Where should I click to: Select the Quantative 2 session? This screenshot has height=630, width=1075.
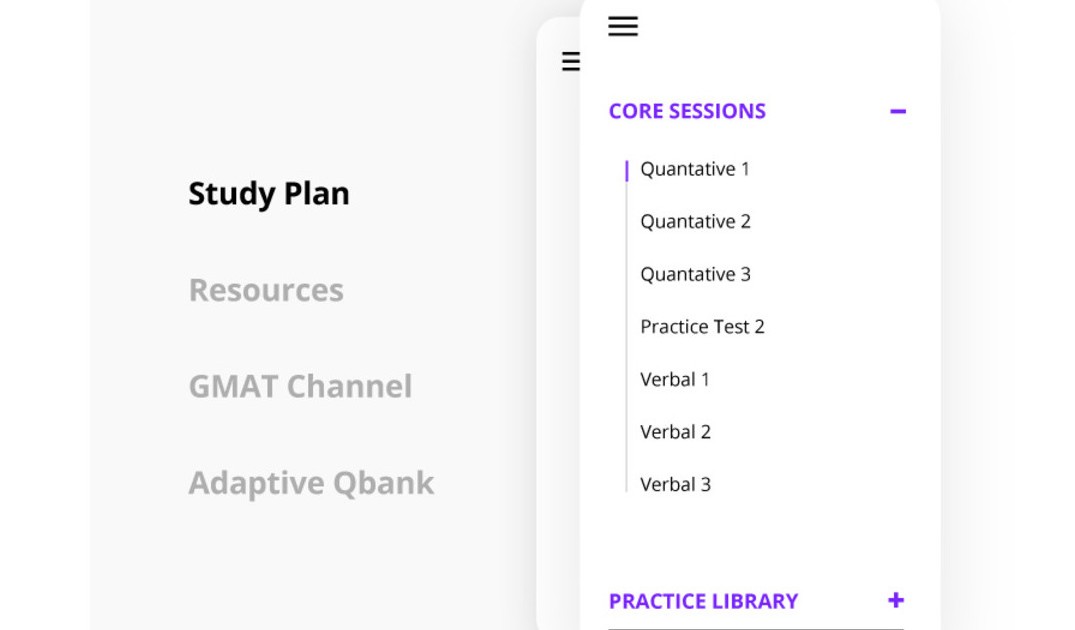click(x=695, y=221)
